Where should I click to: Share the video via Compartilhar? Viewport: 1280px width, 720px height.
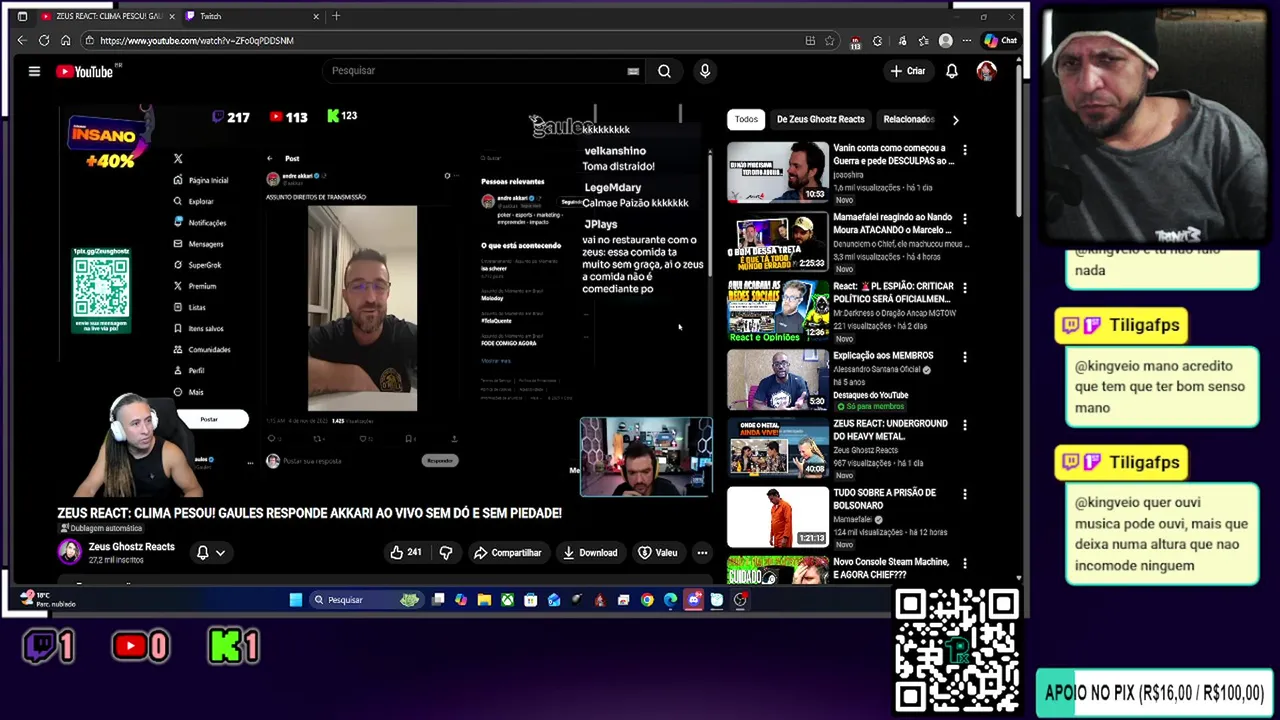pyautogui.click(x=508, y=552)
